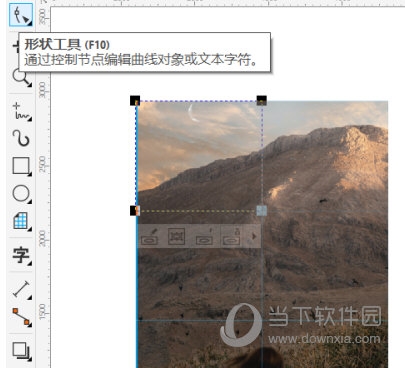Select the Parallel Dimension line tool

[22, 289]
